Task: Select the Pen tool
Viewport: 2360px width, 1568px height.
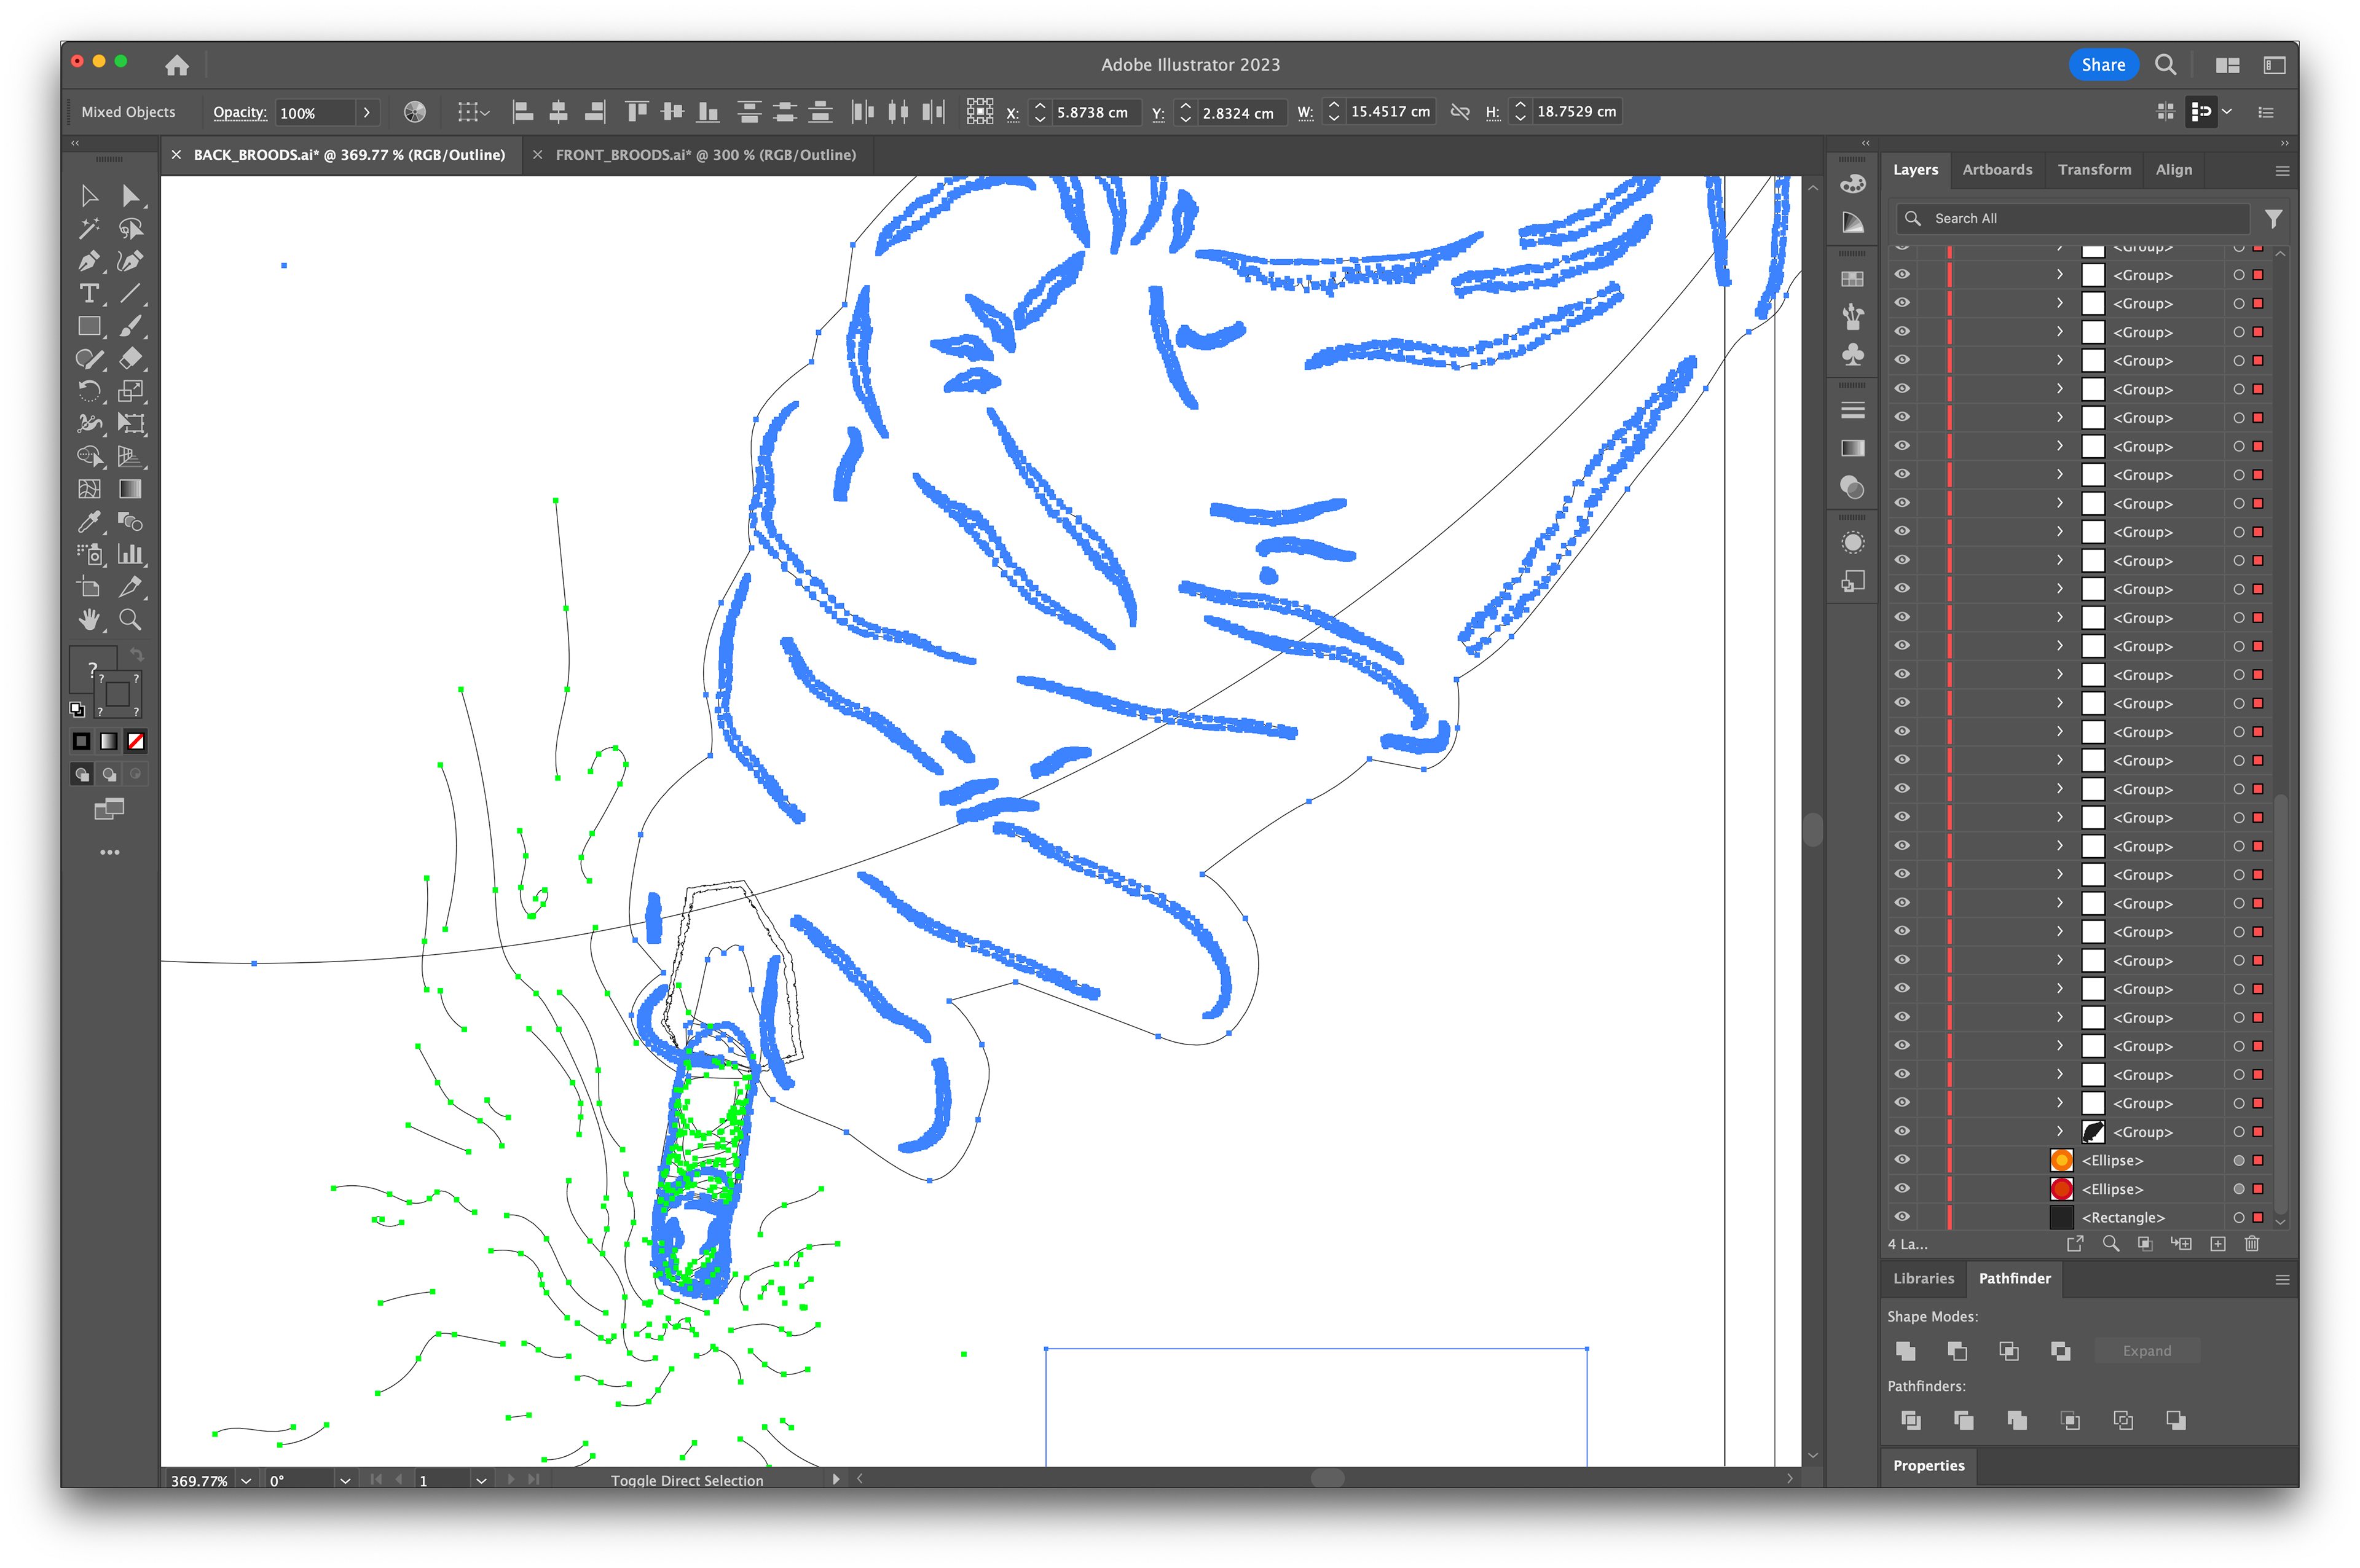Action: click(89, 261)
